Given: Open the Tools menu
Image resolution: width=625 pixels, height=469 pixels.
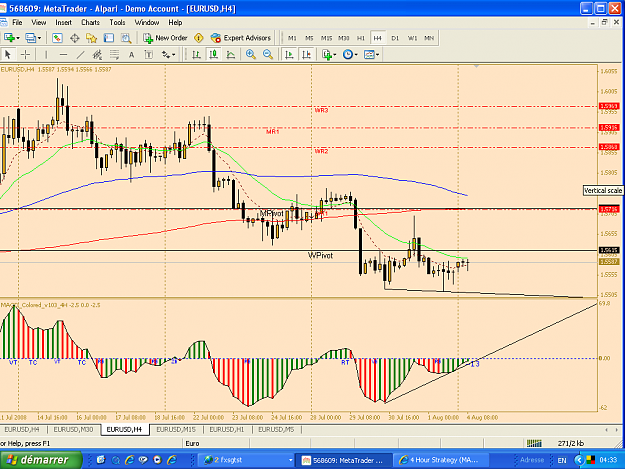Looking at the screenshot, I should tap(117, 22).
